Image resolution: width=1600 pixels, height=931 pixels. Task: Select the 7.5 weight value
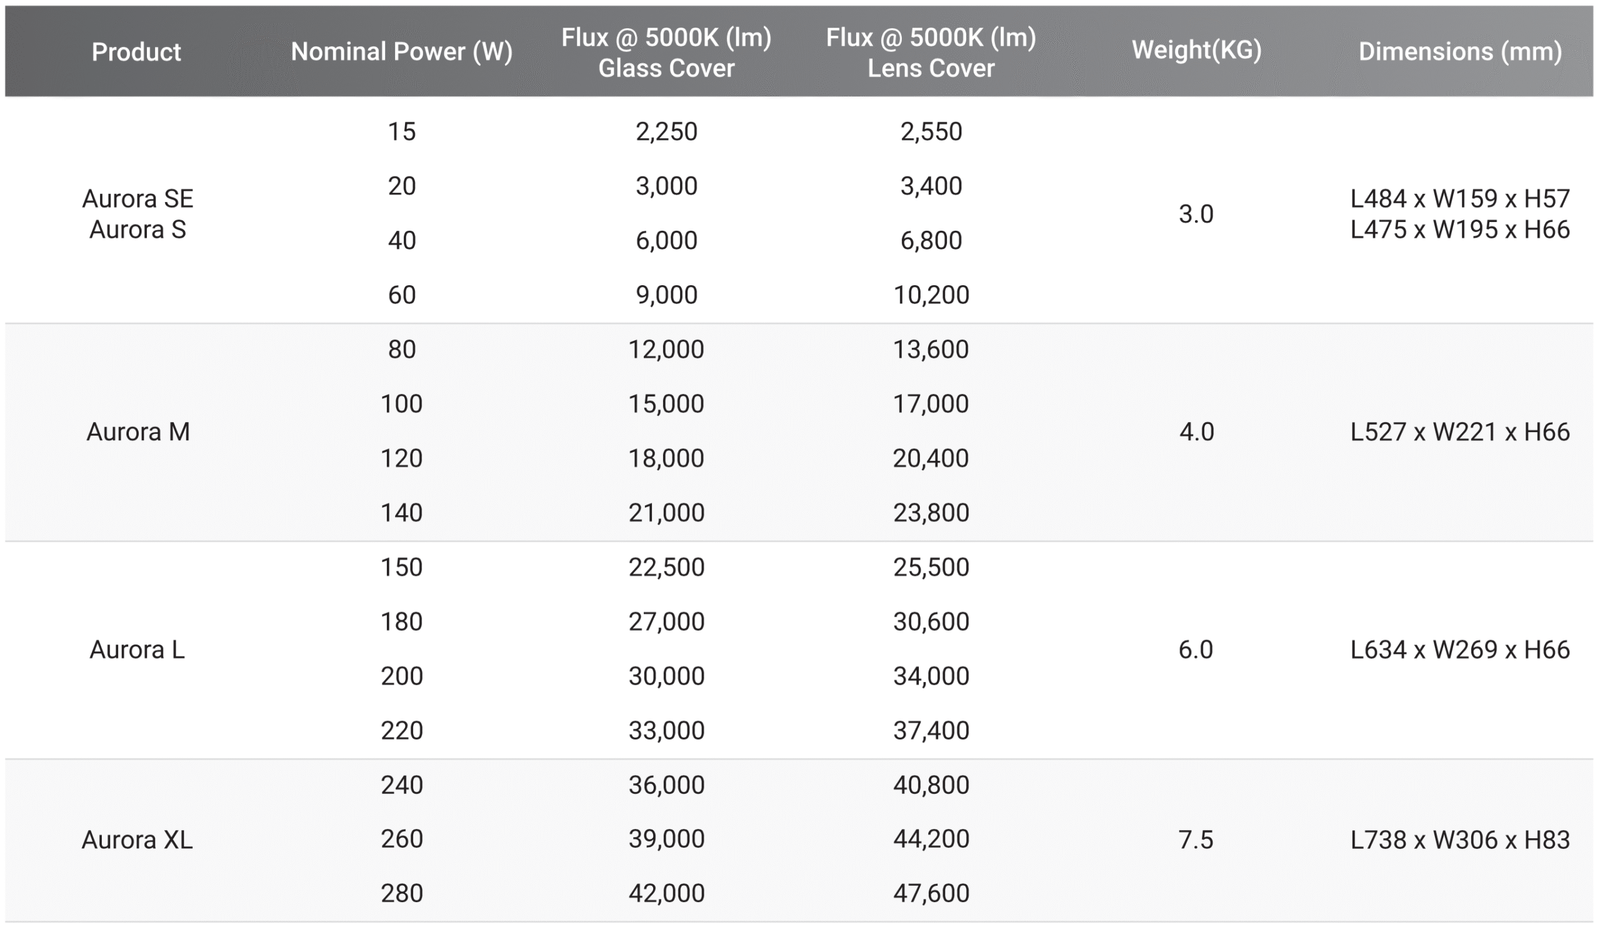[1196, 840]
